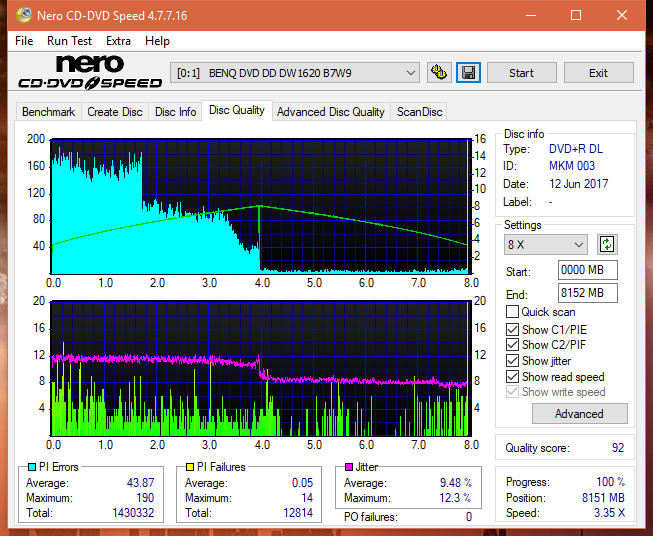Click Jitter maximum 12.3 % value
This screenshot has width=653, height=536.
tap(456, 498)
